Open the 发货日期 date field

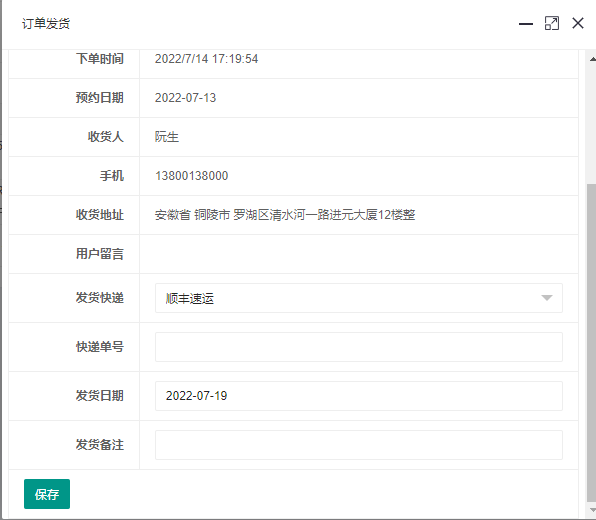[358, 396]
